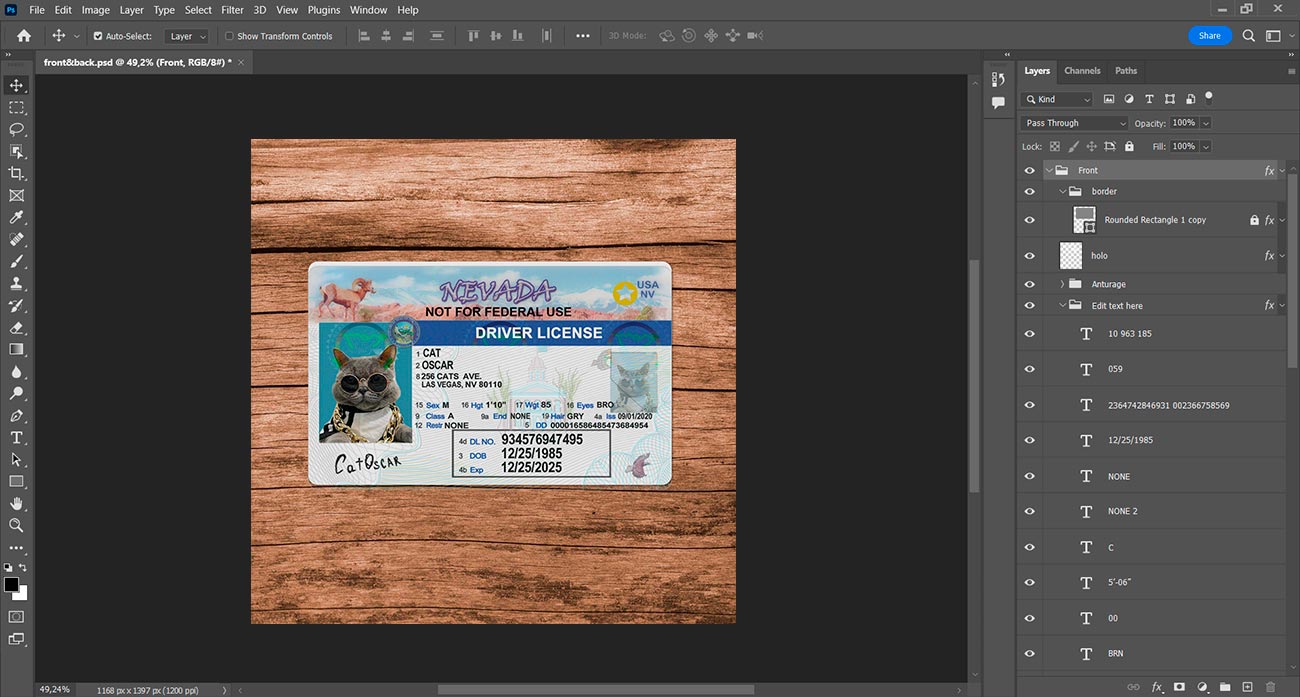
Task: Select the Horizontal Type tool
Action: (16, 438)
